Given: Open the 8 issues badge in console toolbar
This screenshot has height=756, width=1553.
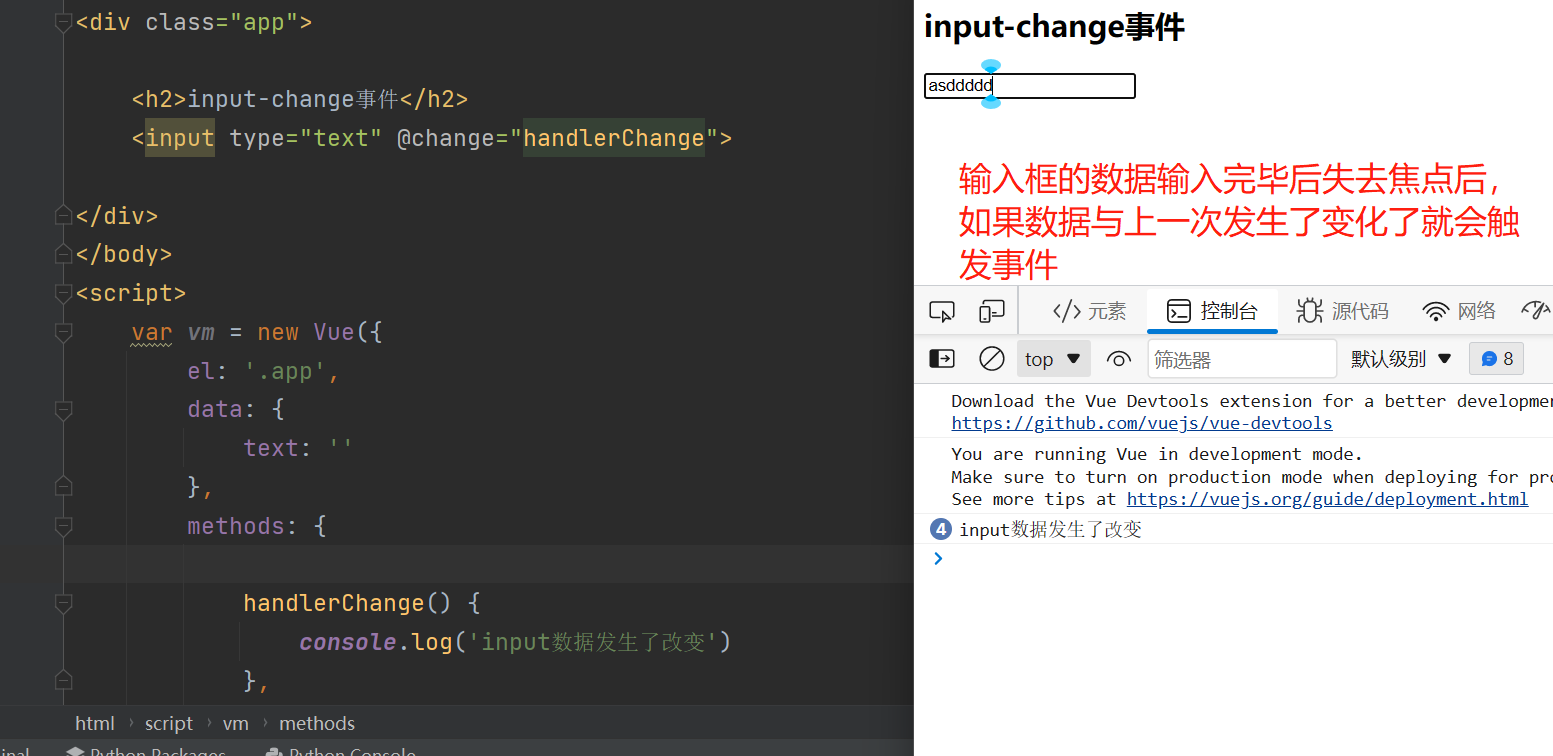Looking at the screenshot, I should click(1496, 359).
